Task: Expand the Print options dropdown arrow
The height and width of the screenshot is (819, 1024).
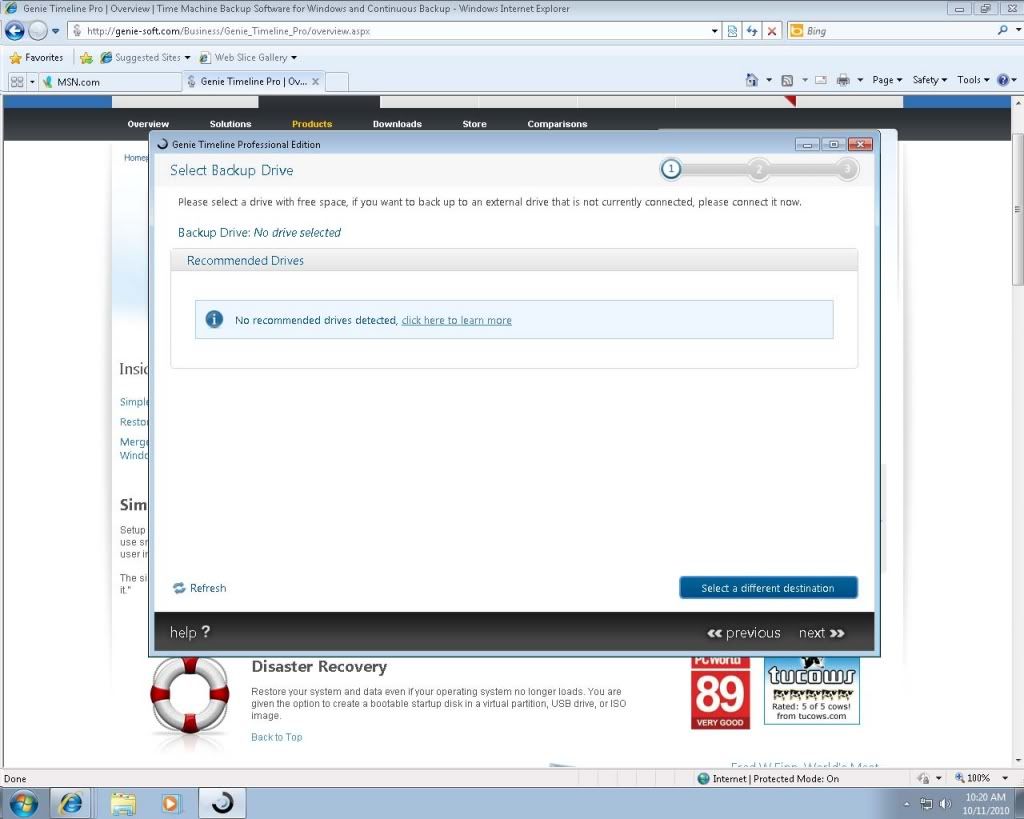Action: coord(860,80)
